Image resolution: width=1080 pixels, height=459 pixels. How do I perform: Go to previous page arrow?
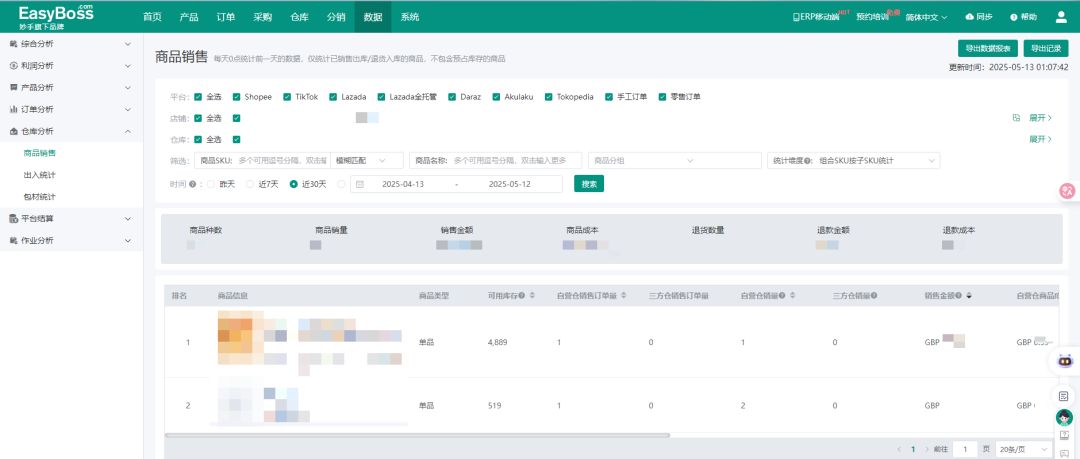pyautogui.click(x=900, y=449)
